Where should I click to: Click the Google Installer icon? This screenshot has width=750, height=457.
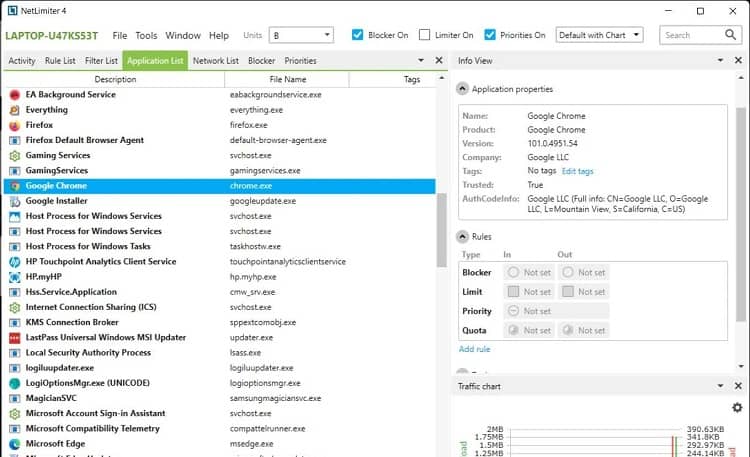[15, 201]
